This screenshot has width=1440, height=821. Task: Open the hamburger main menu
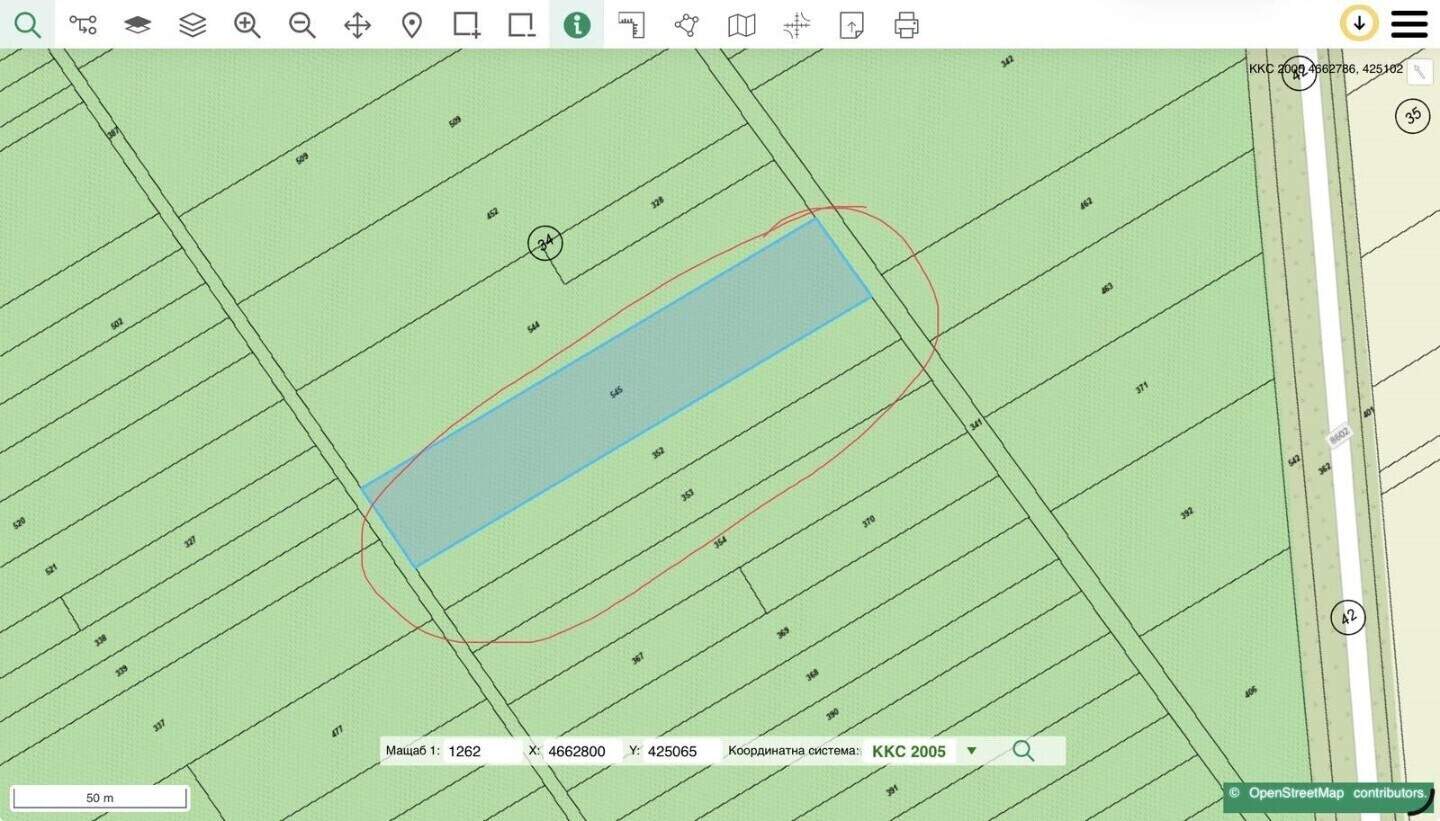[1409, 24]
